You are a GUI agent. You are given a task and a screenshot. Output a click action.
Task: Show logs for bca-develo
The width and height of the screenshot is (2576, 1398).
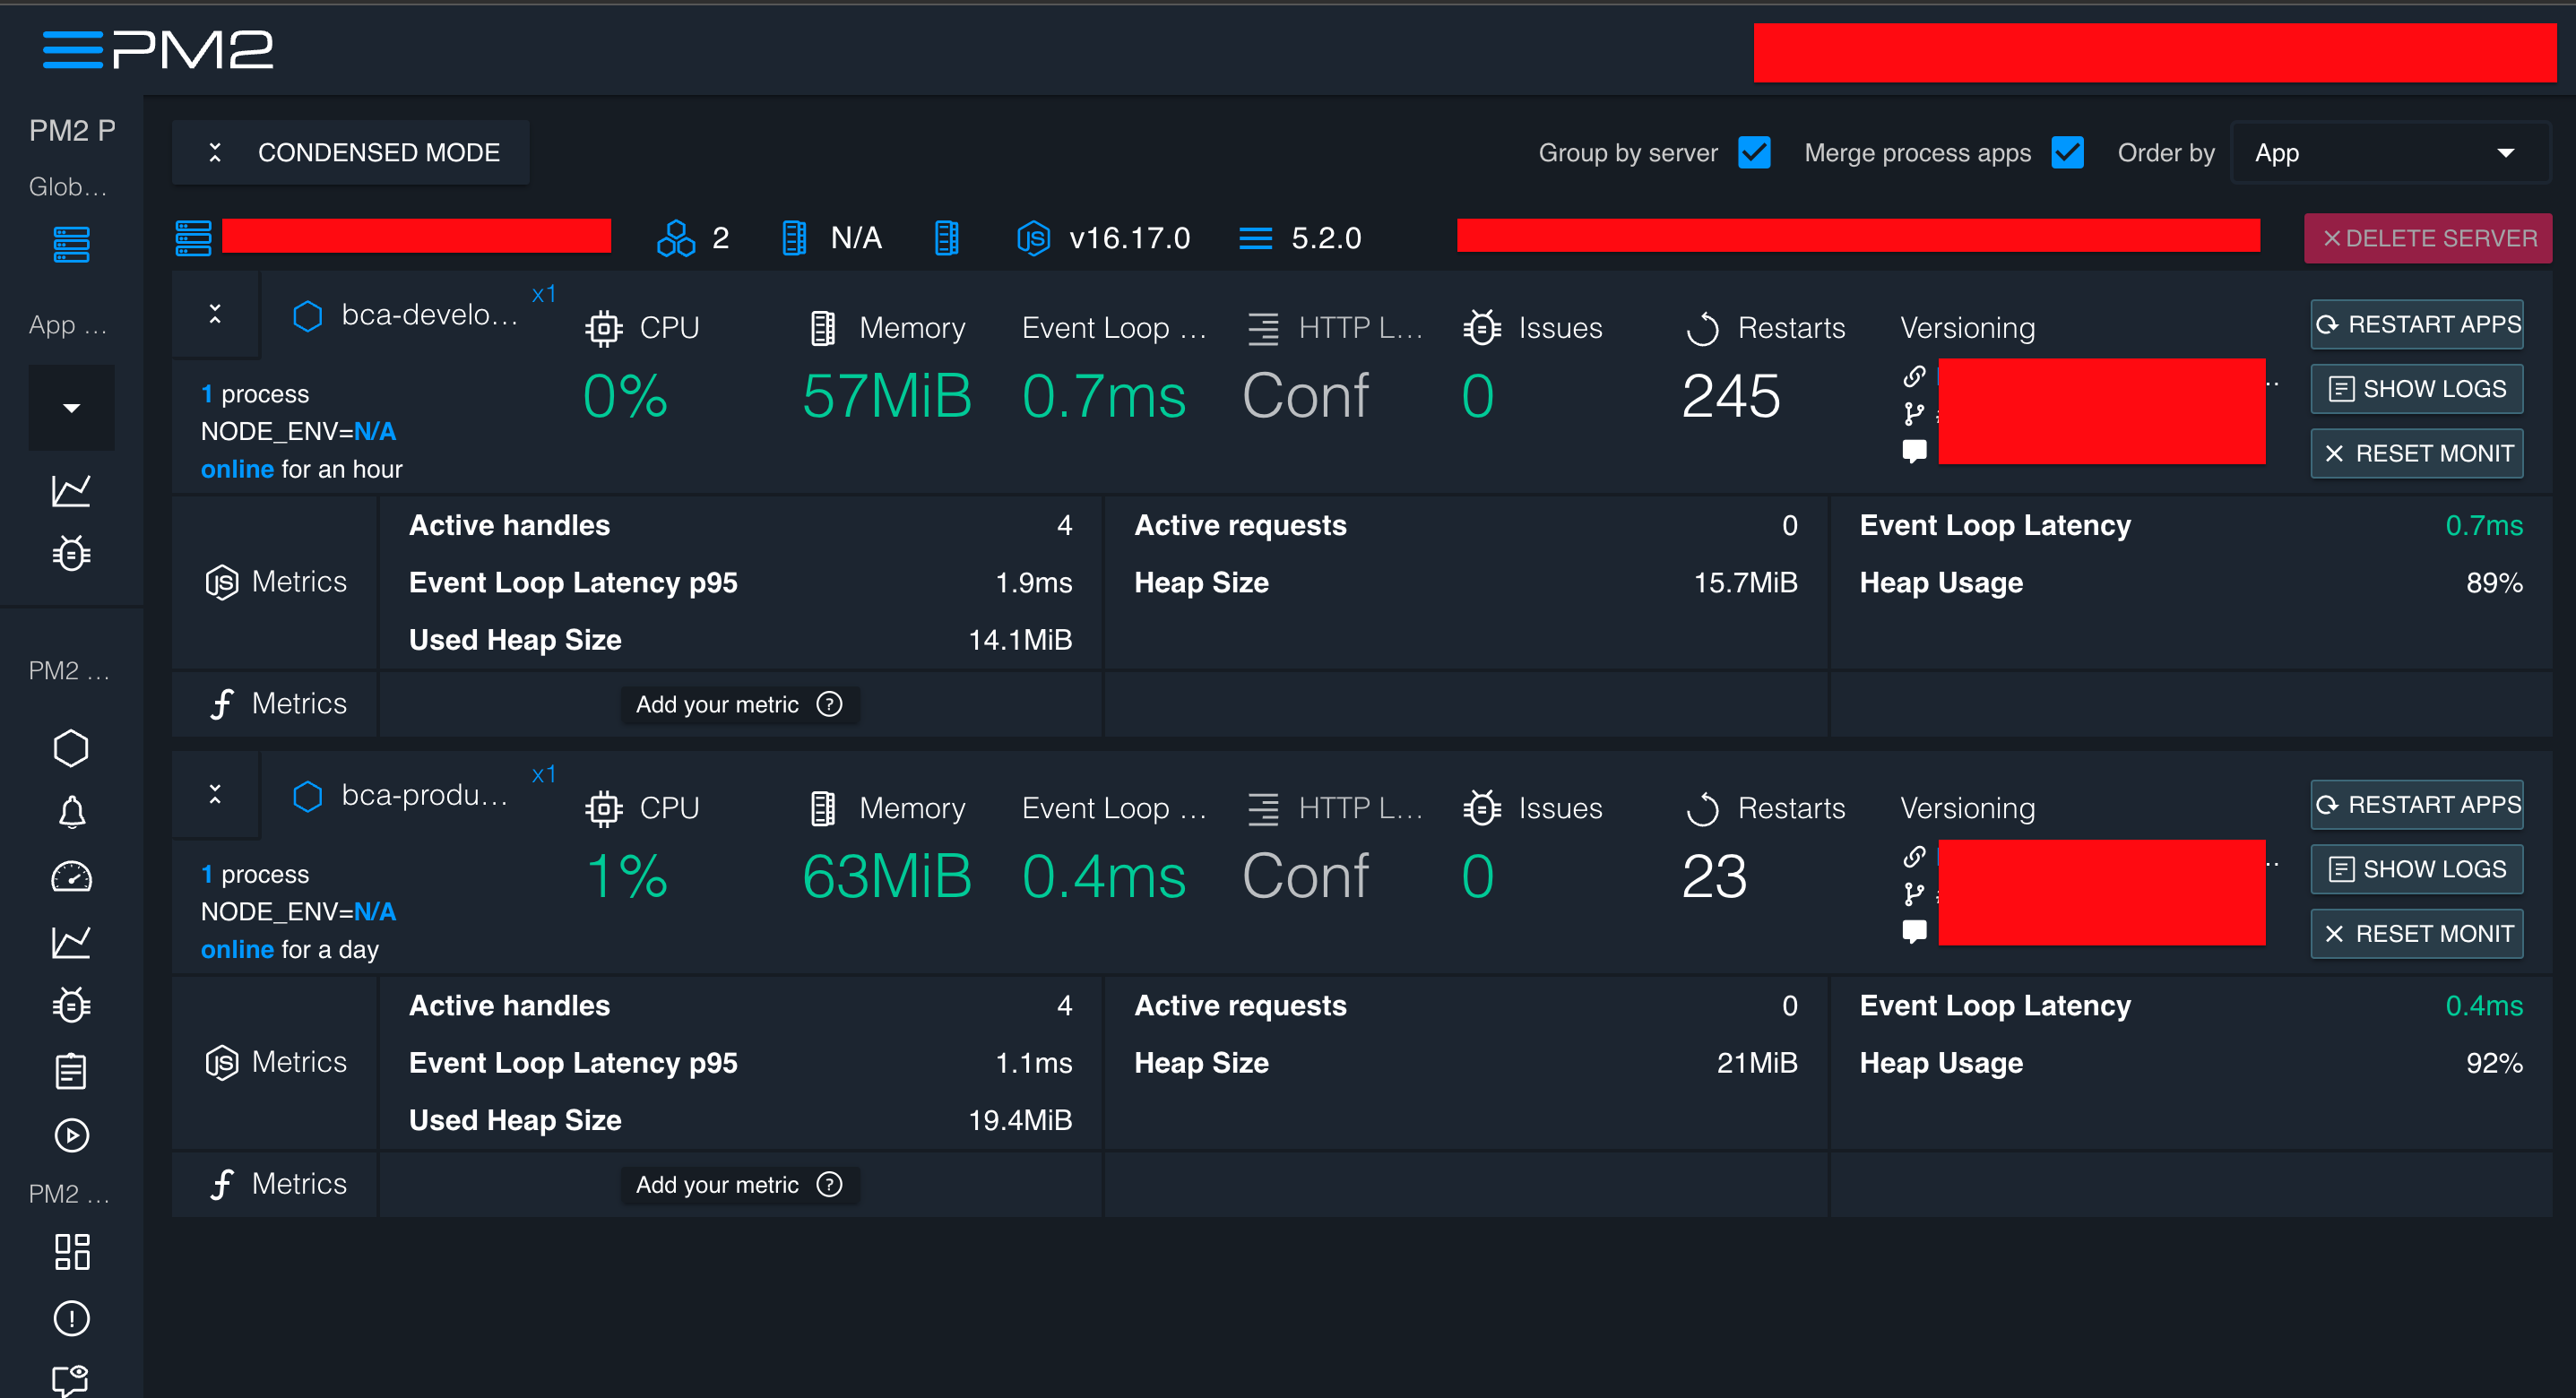[x=2417, y=389]
